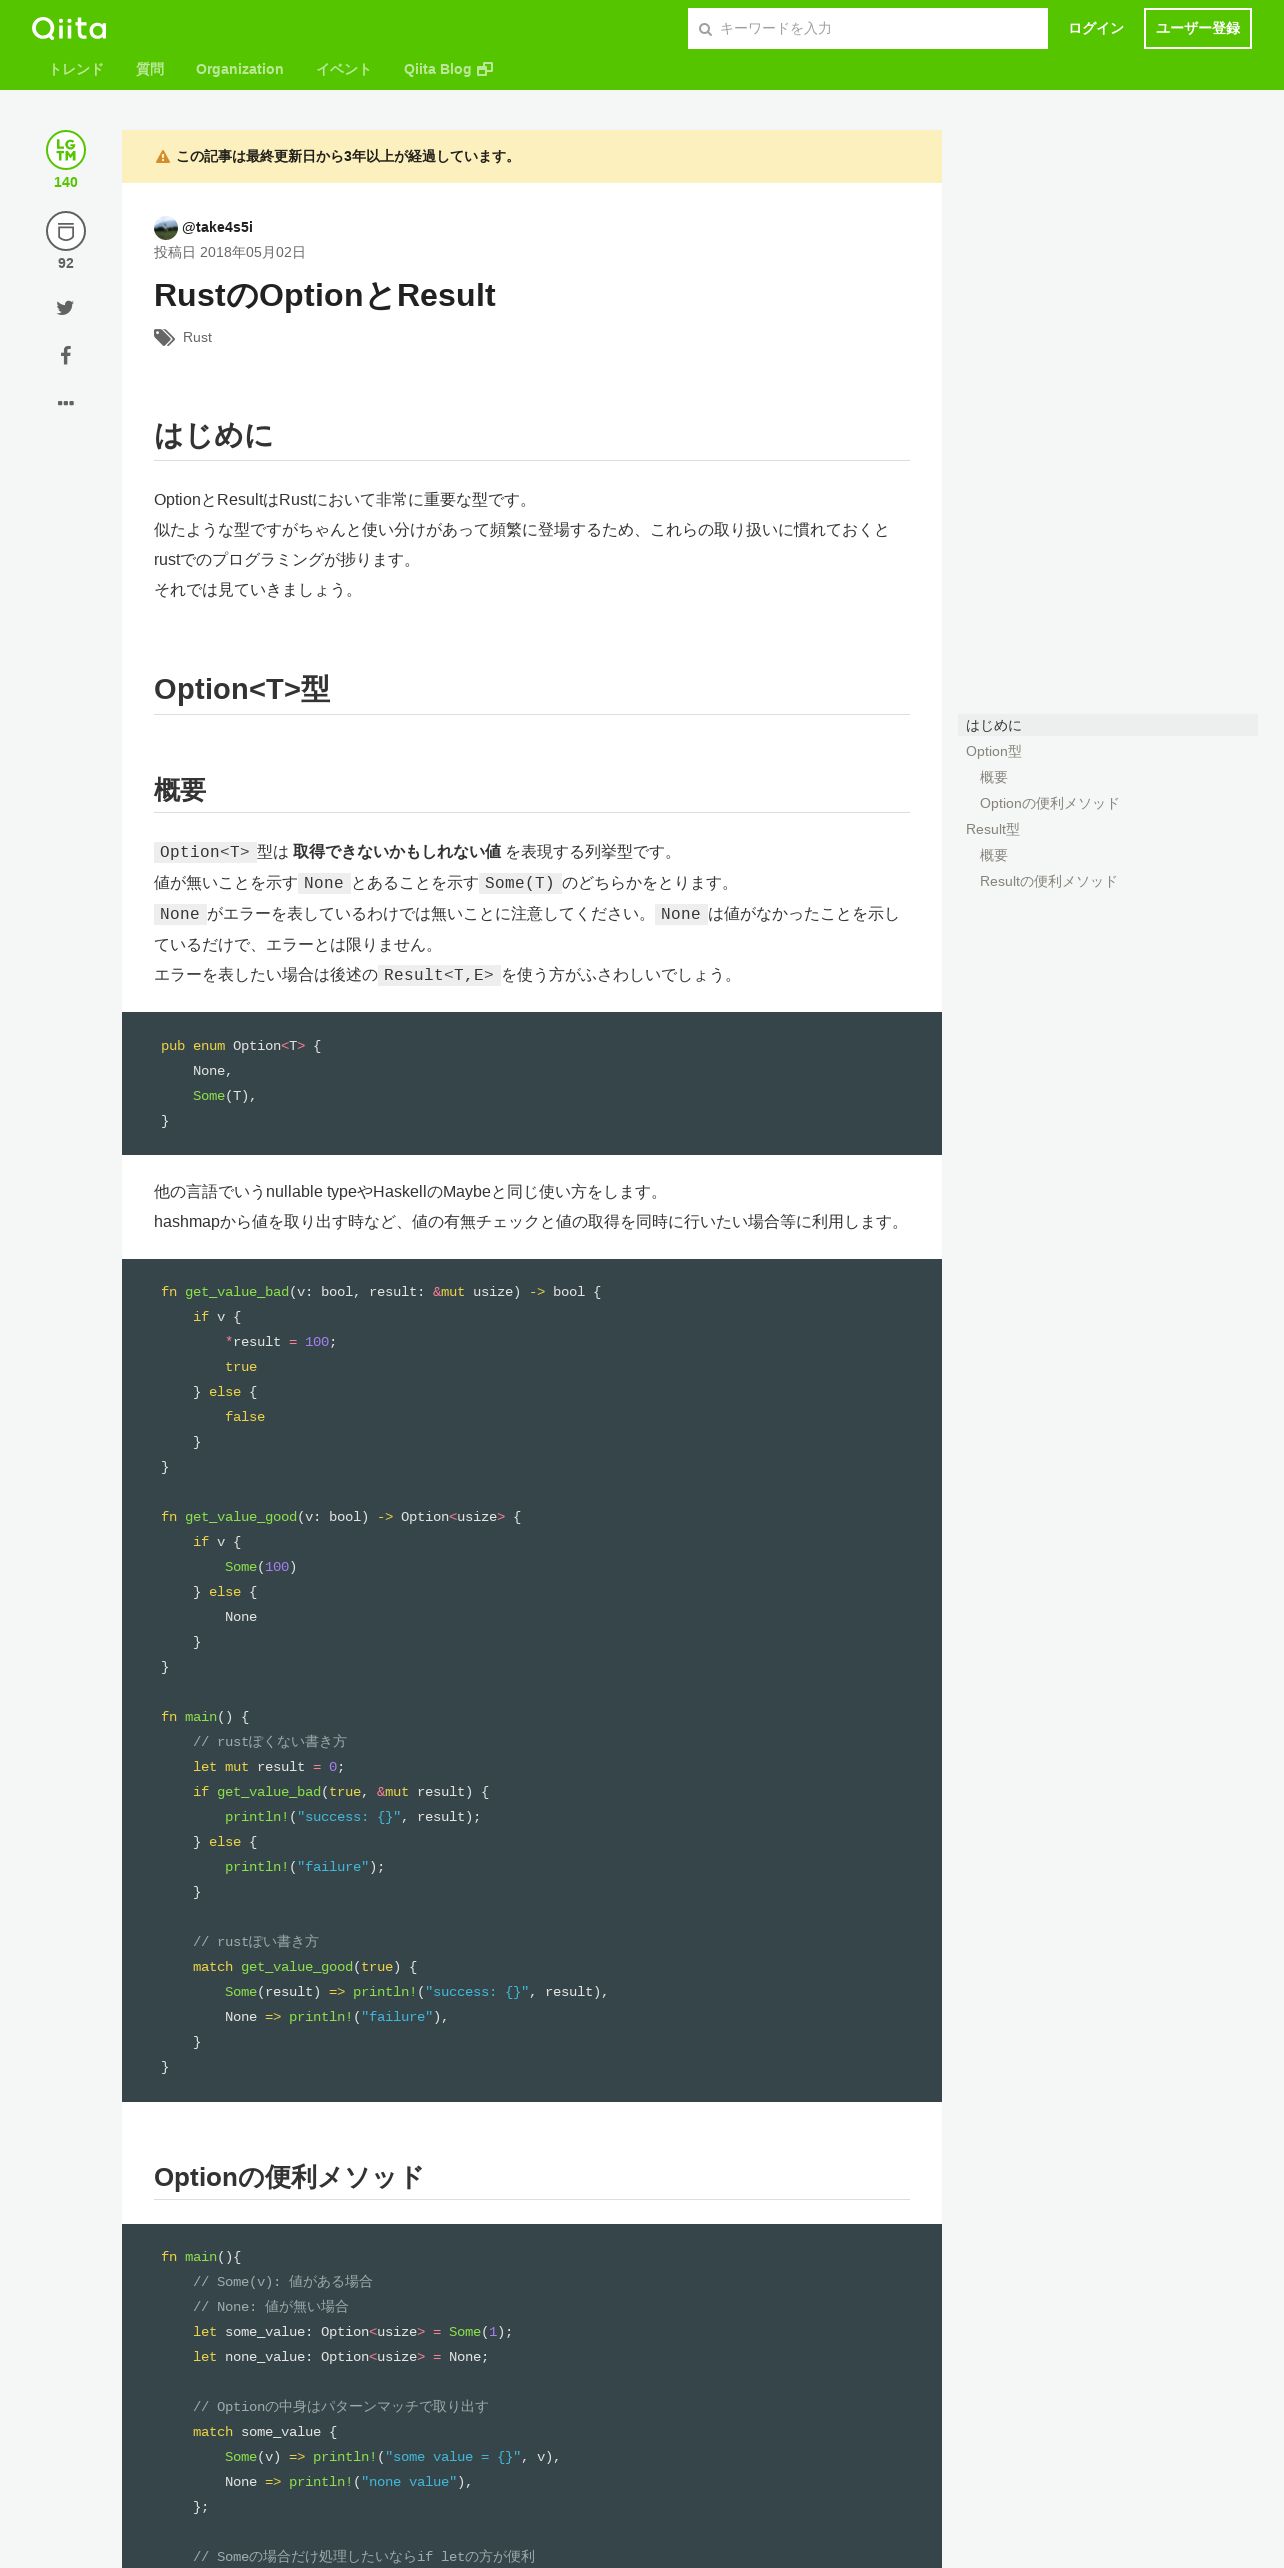Click the author avatar image
This screenshot has width=1284, height=2568.
pyautogui.click(x=166, y=228)
